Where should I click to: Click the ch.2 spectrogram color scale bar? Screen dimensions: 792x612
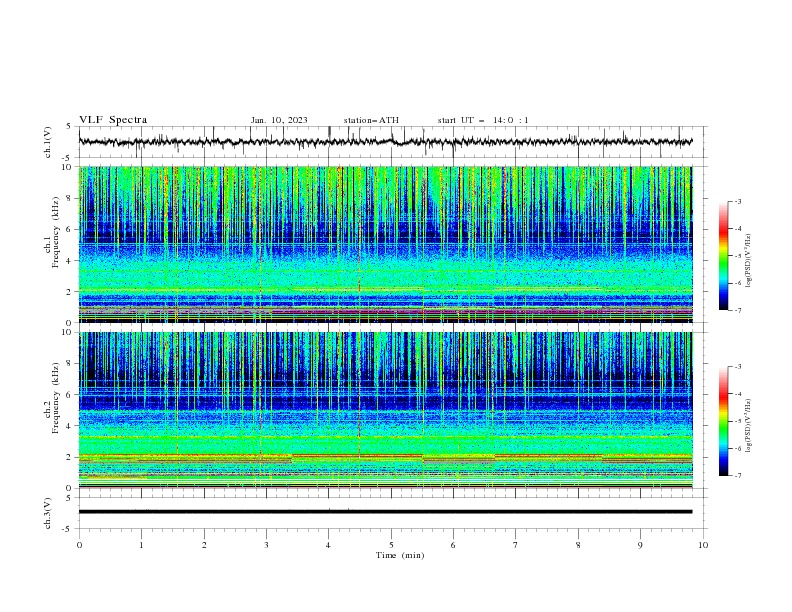pyautogui.click(x=723, y=421)
